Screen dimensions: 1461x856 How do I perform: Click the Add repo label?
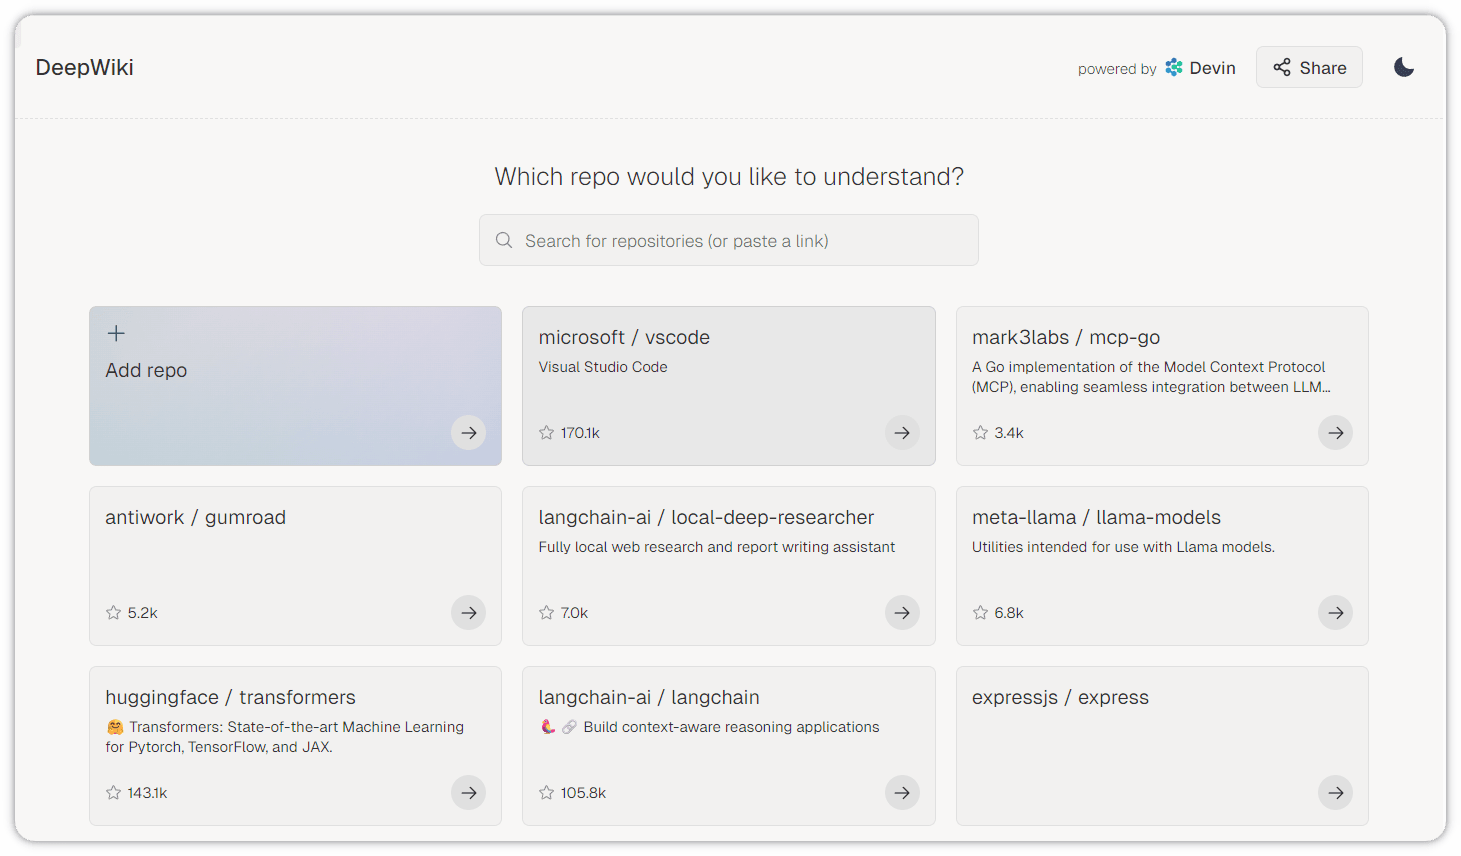click(x=146, y=370)
